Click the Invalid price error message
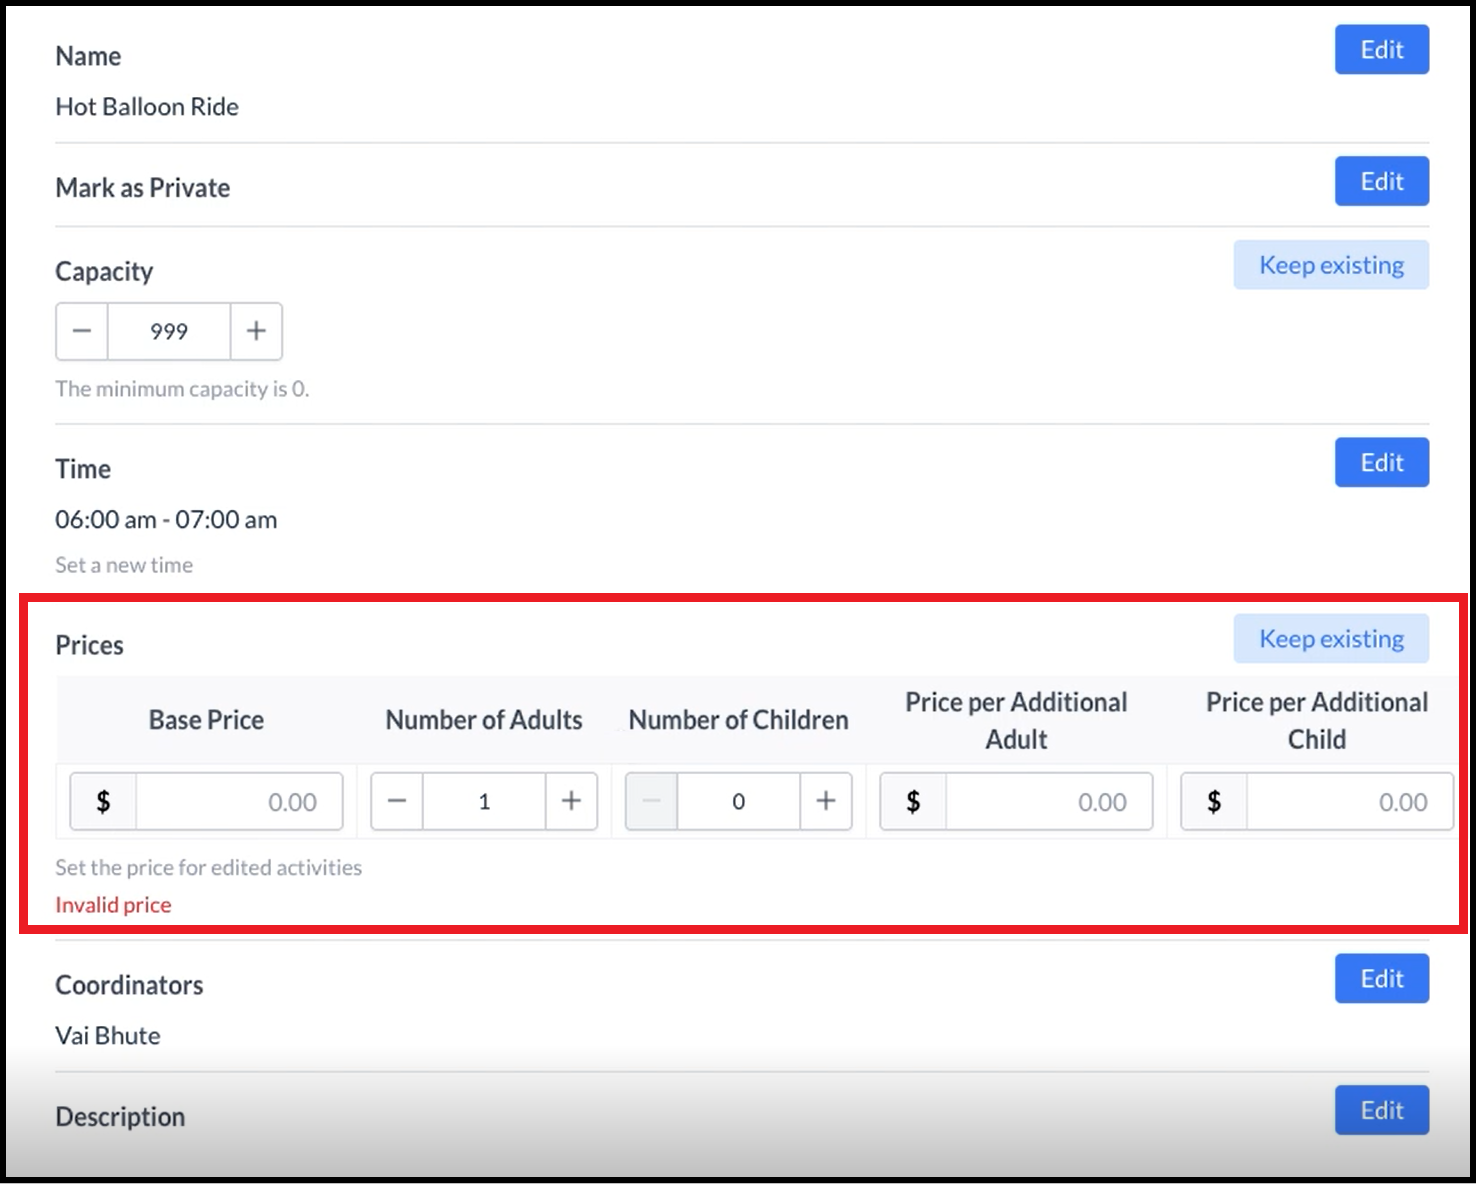Screen dimensions: 1476x1184 pos(113,904)
